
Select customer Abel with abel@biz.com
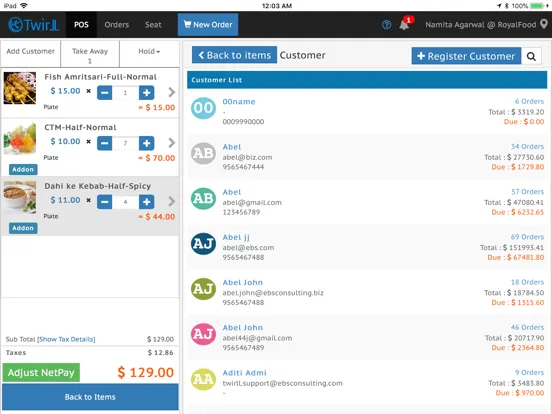tap(367, 157)
